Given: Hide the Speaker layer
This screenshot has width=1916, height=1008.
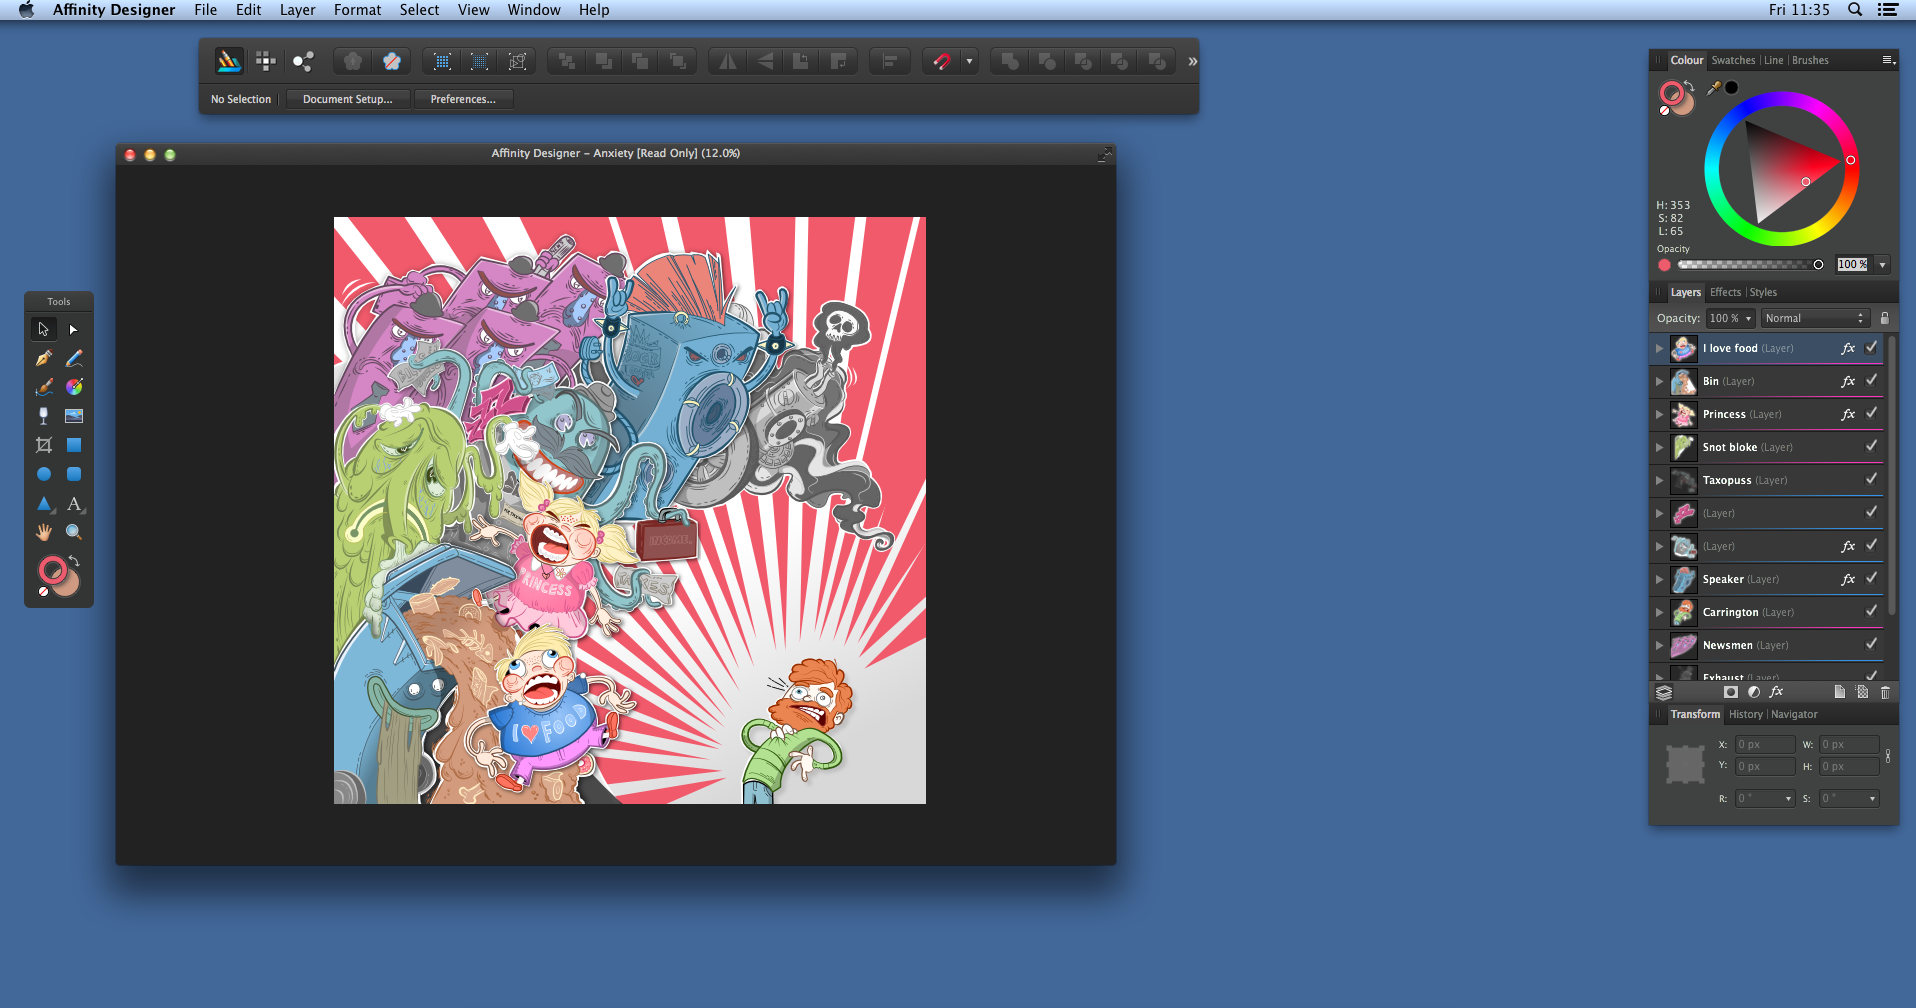Looking at the screenshot, I should click(1871, 579).
